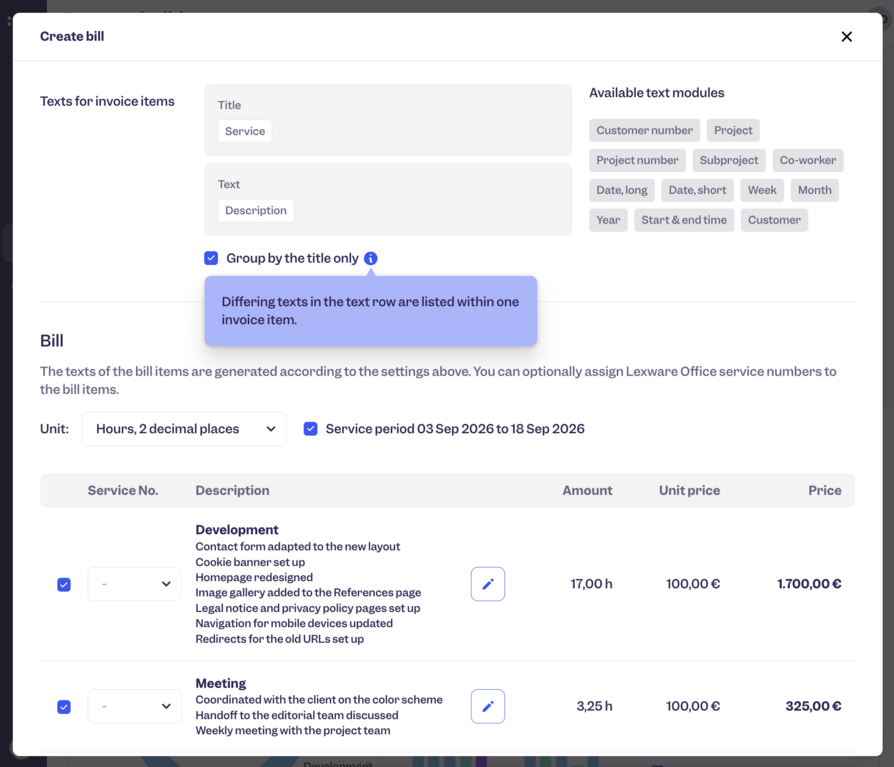Click the Service No. column header
This screenshot has height=767, width=894.
pyautogui.click(x=123, y=490)
